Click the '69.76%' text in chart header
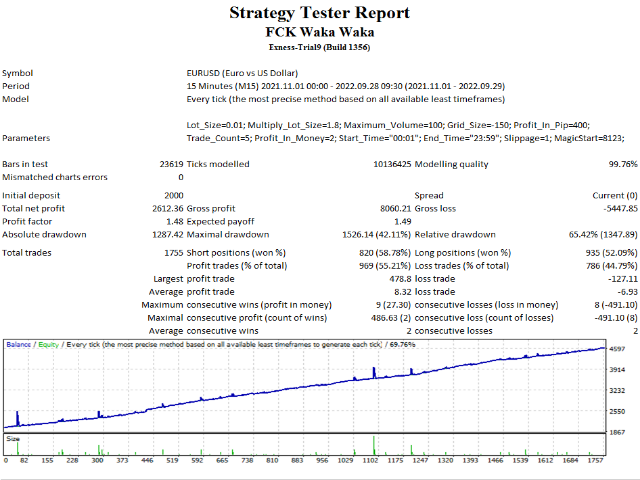This screenshot has width=640, height=480. click(x=402, y=345)
